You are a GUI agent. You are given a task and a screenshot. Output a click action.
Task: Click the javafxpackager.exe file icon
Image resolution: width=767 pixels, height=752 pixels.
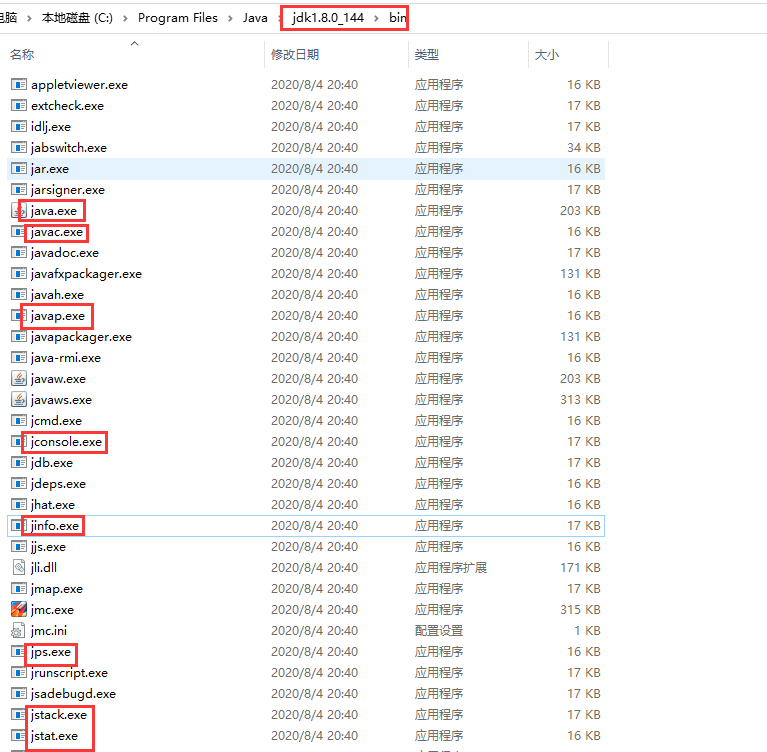19,274
